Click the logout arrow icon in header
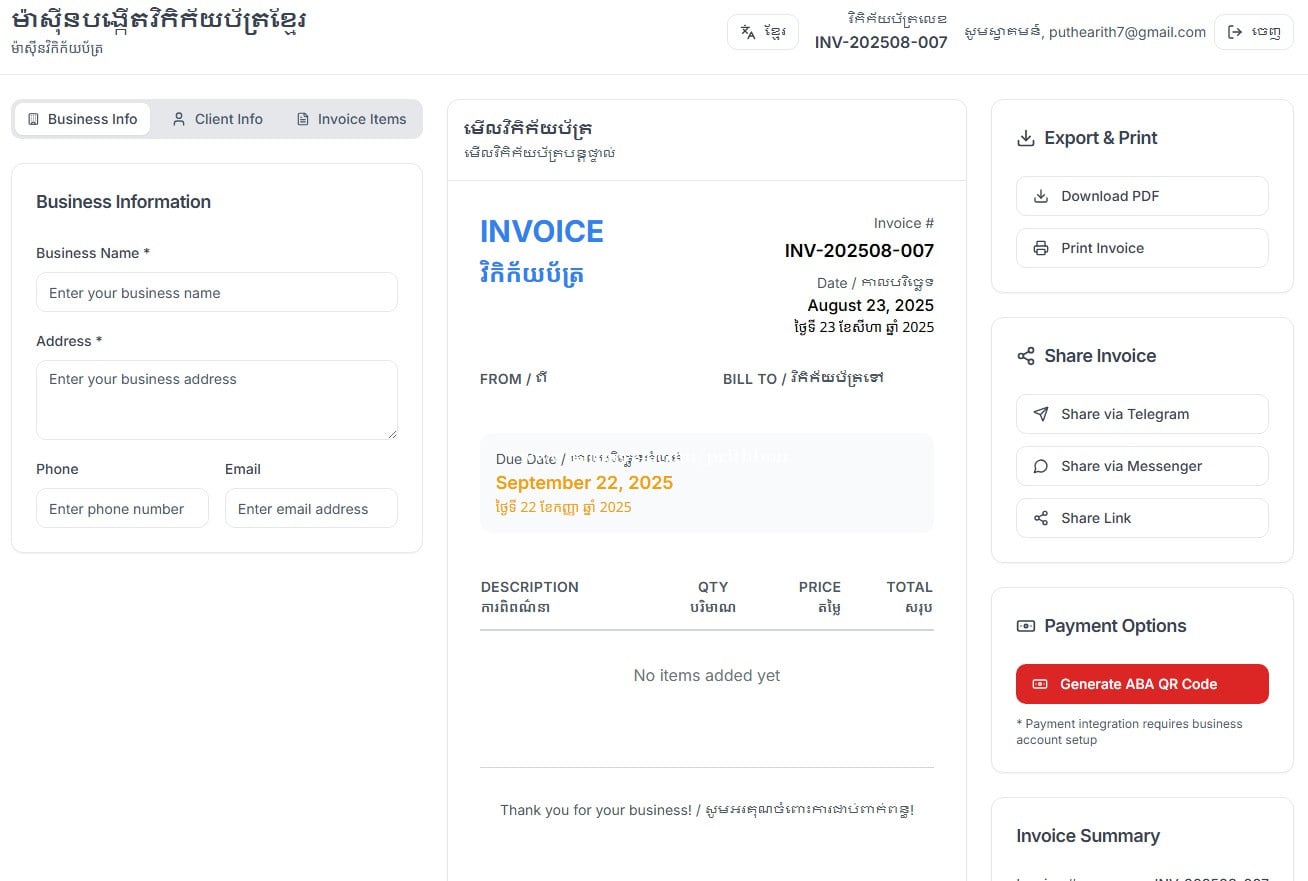Screen dimensions: 1308x881 coord(1235,32)
